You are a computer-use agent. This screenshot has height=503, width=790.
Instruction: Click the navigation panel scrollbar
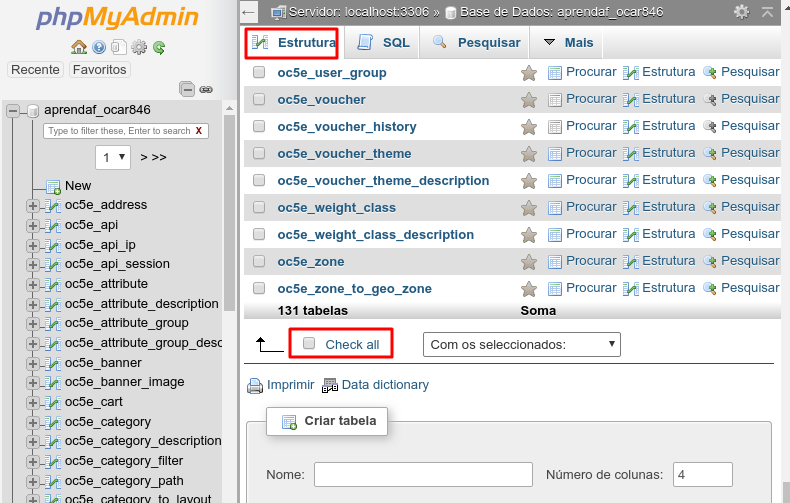(x=229, y=212)
